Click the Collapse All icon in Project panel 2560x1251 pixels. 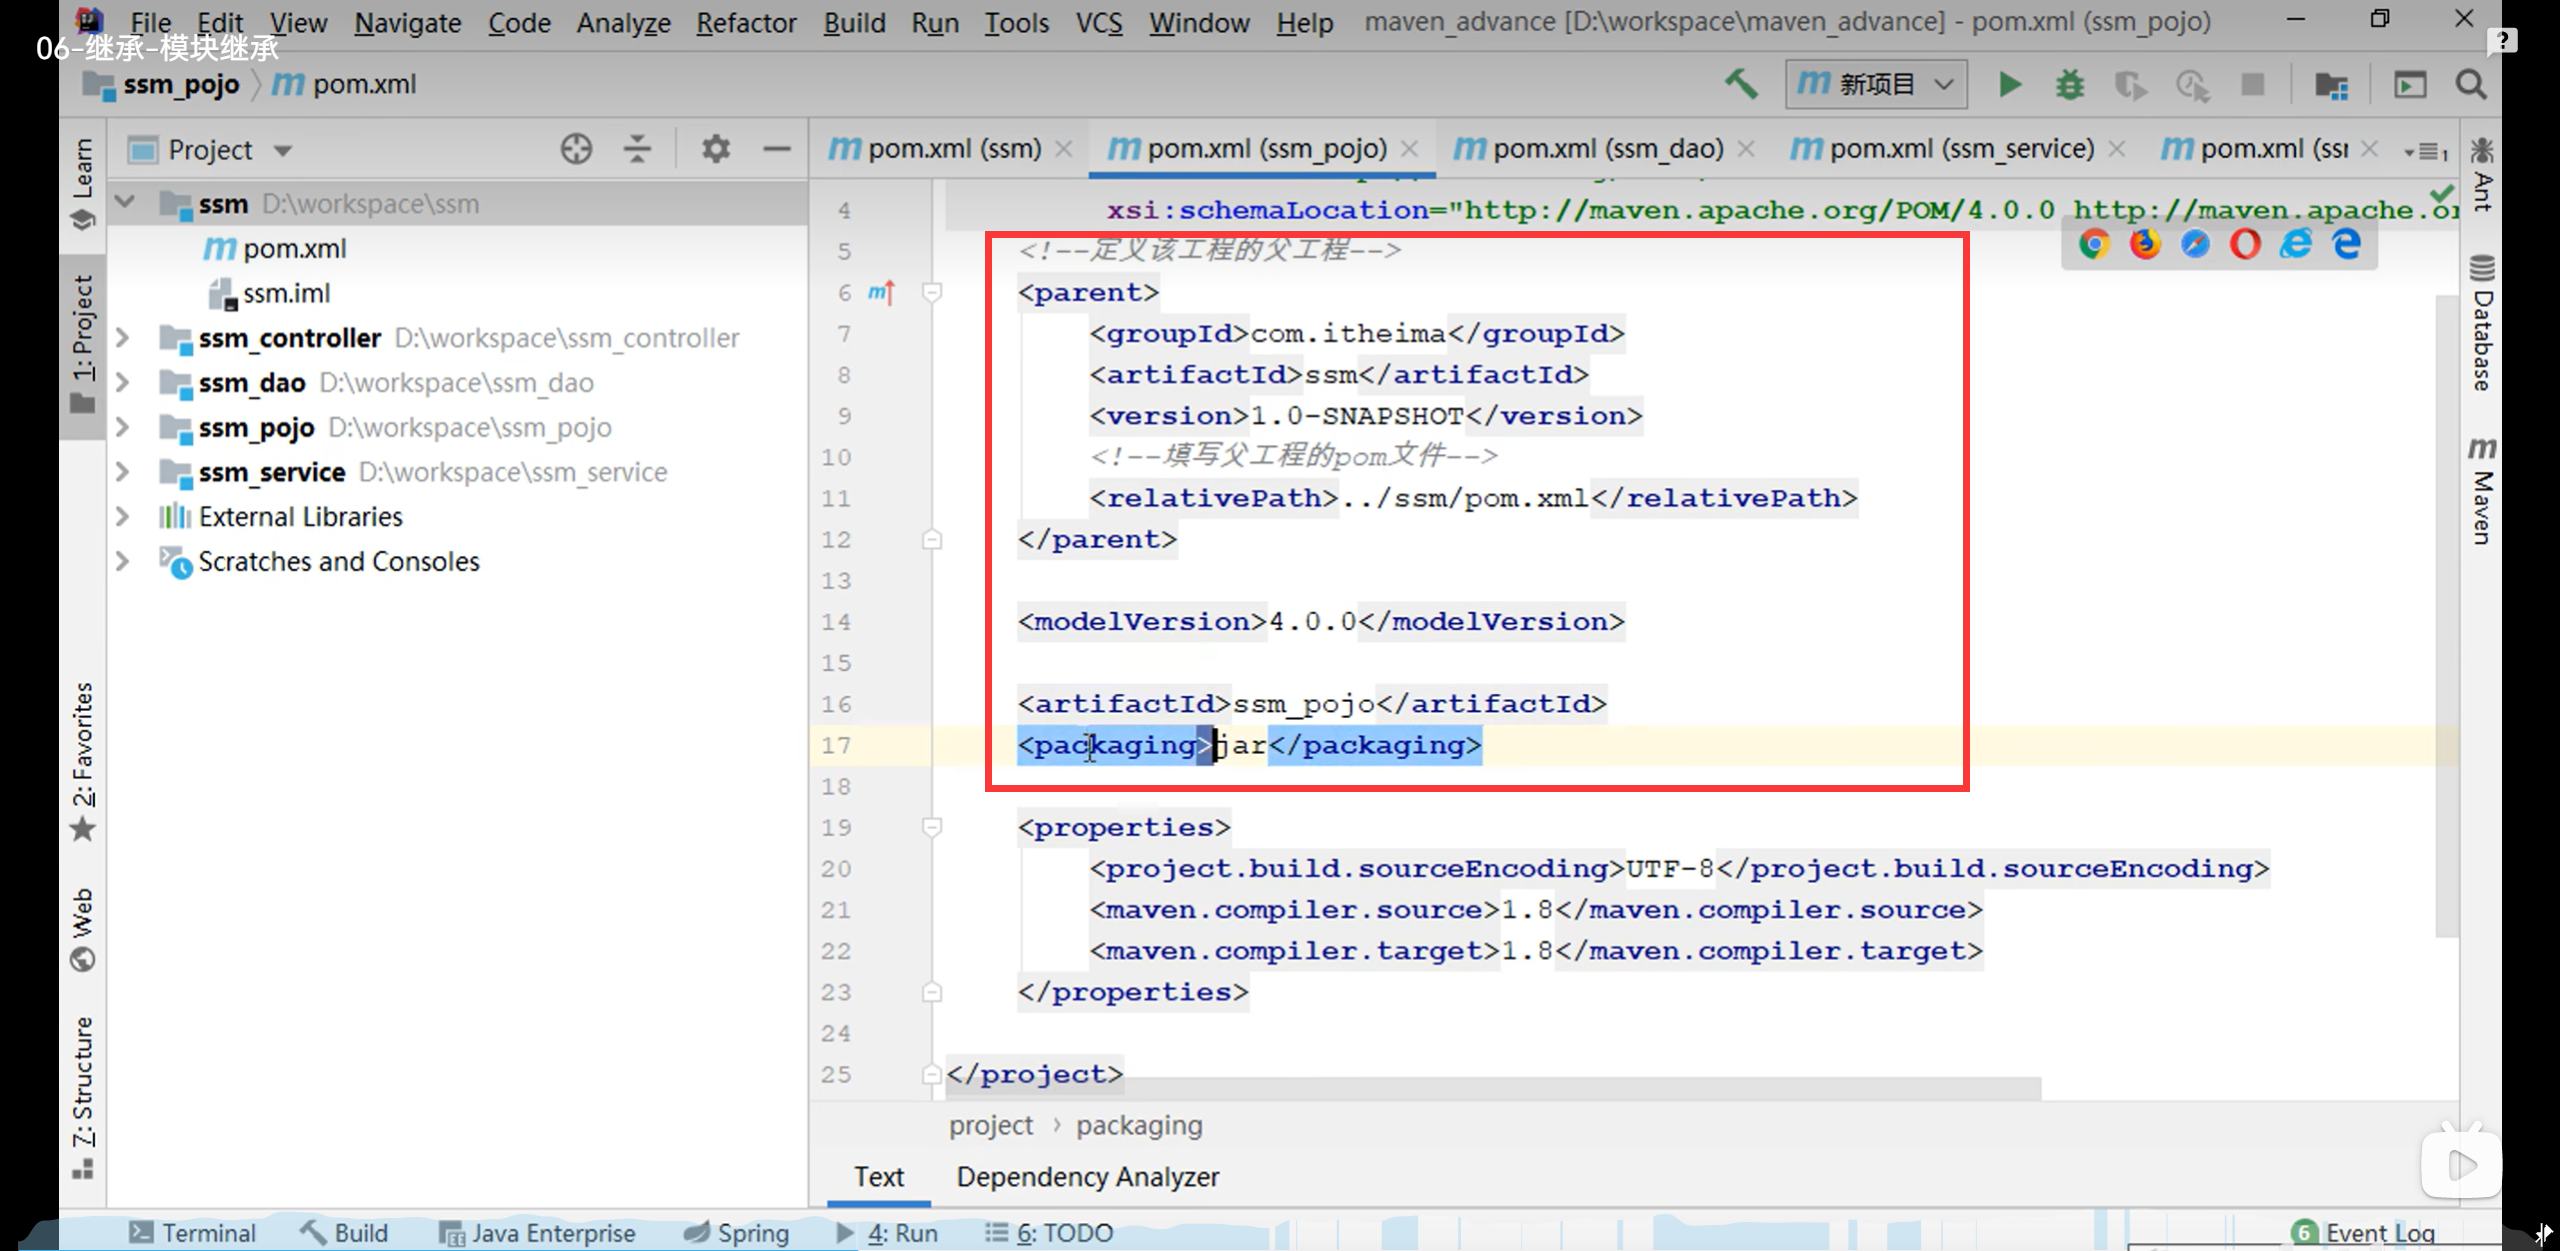click(637, 149)
